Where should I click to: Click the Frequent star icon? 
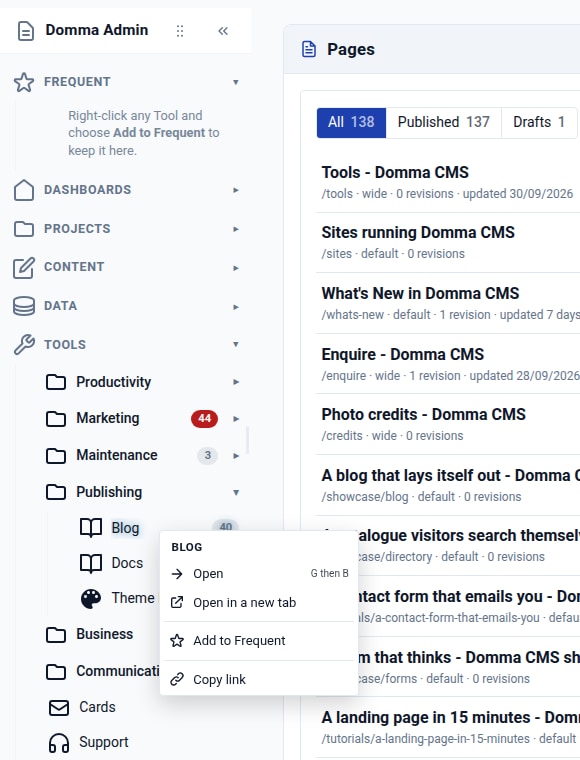click(24, 82)
